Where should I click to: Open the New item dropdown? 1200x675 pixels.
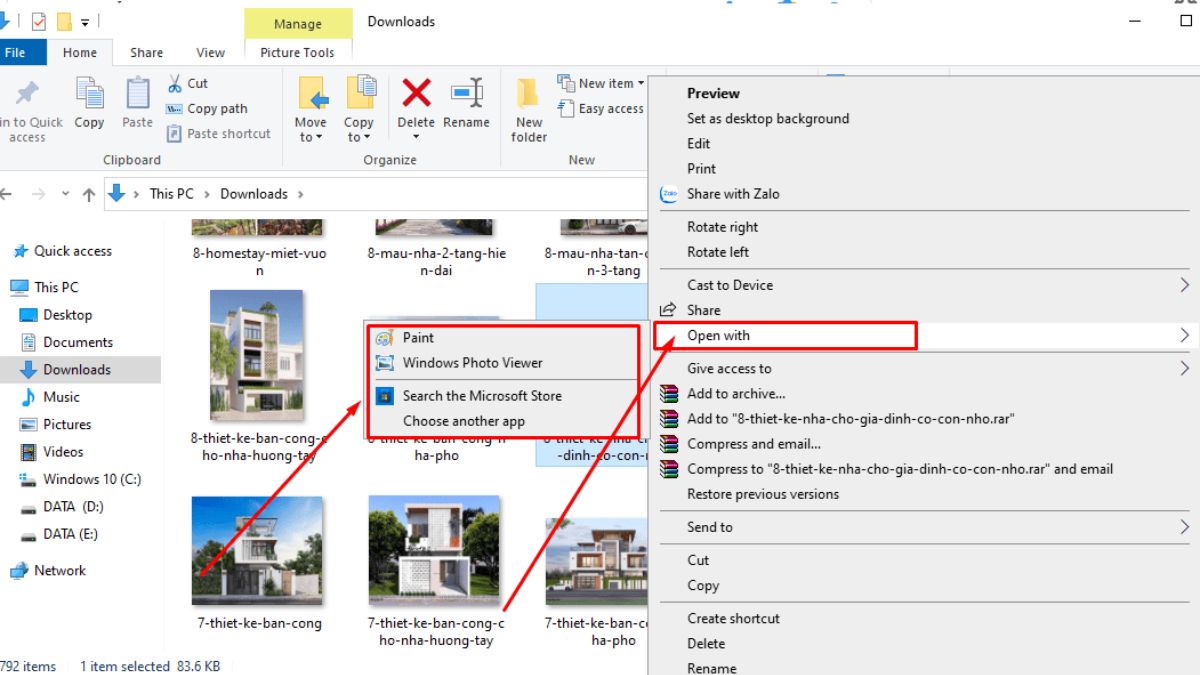click(601, 83)
